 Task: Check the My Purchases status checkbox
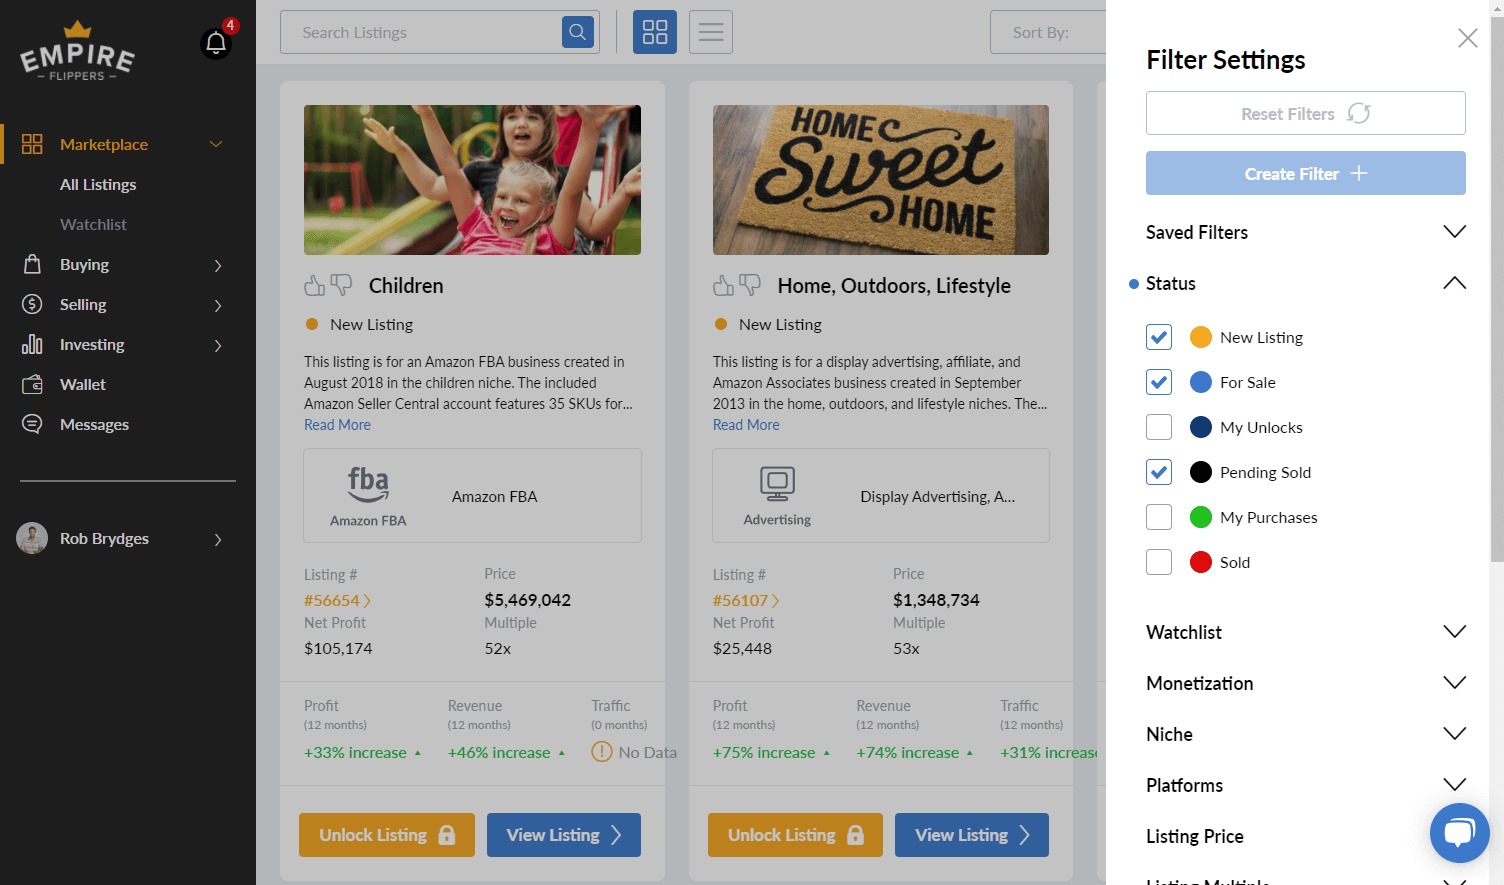click(1159, 517)
